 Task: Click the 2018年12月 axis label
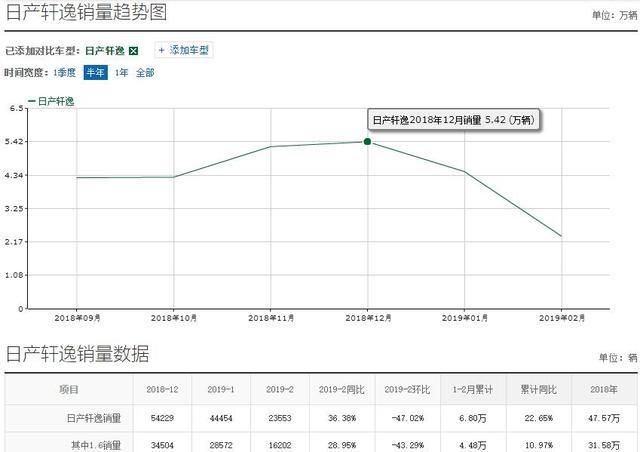point(368,318)
